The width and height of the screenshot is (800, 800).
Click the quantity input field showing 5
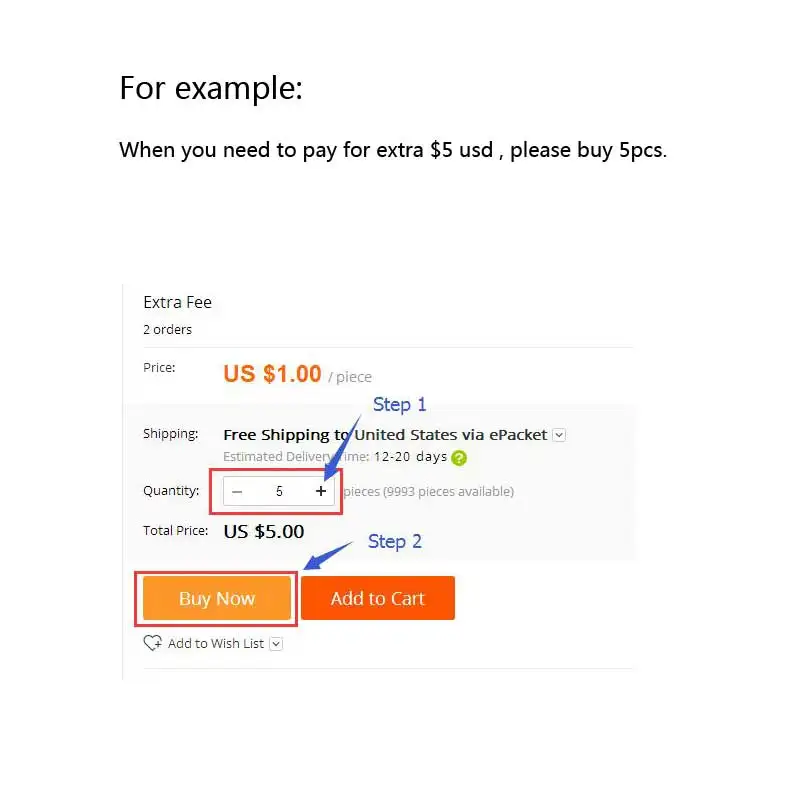(279, 491)
